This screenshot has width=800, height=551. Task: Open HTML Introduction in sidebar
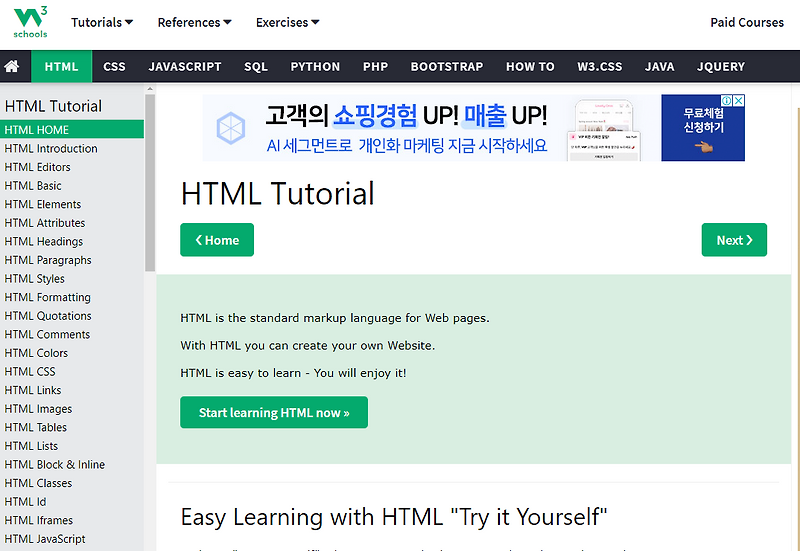point(72,148)
